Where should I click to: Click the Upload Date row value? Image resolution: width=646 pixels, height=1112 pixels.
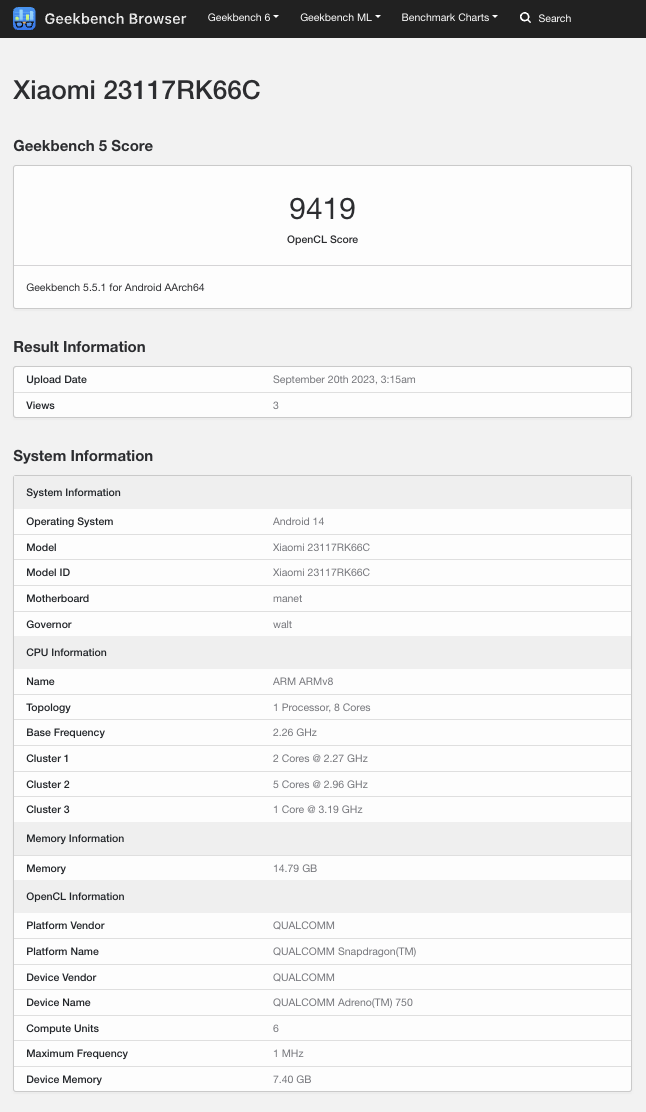[344, 379]
